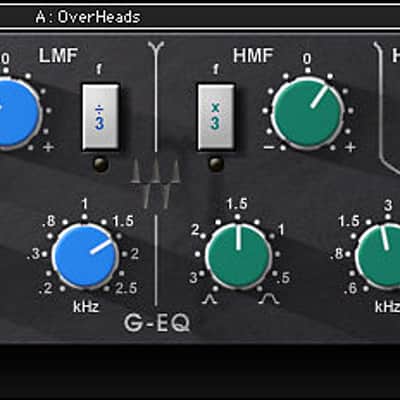
Task: Click the .8 mark on the LMF frequency knob
Action: pos(49,221)
